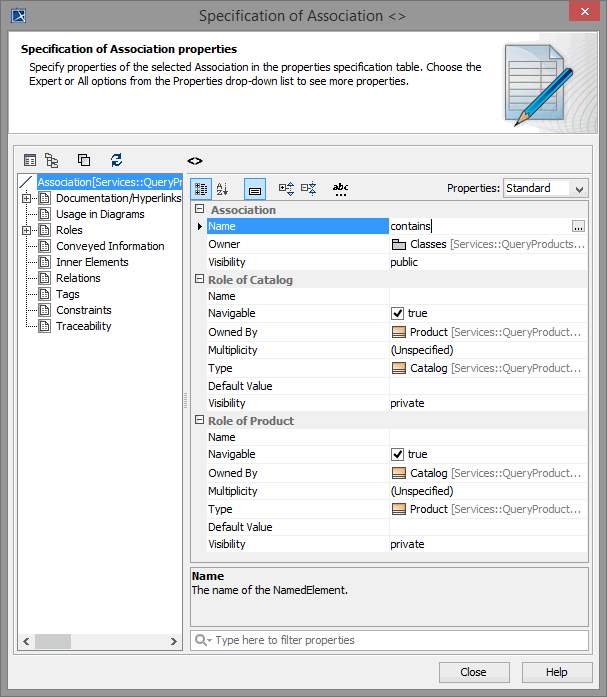Expand the Roles tree node
The image size is (607, 697).
coord(27,230)
